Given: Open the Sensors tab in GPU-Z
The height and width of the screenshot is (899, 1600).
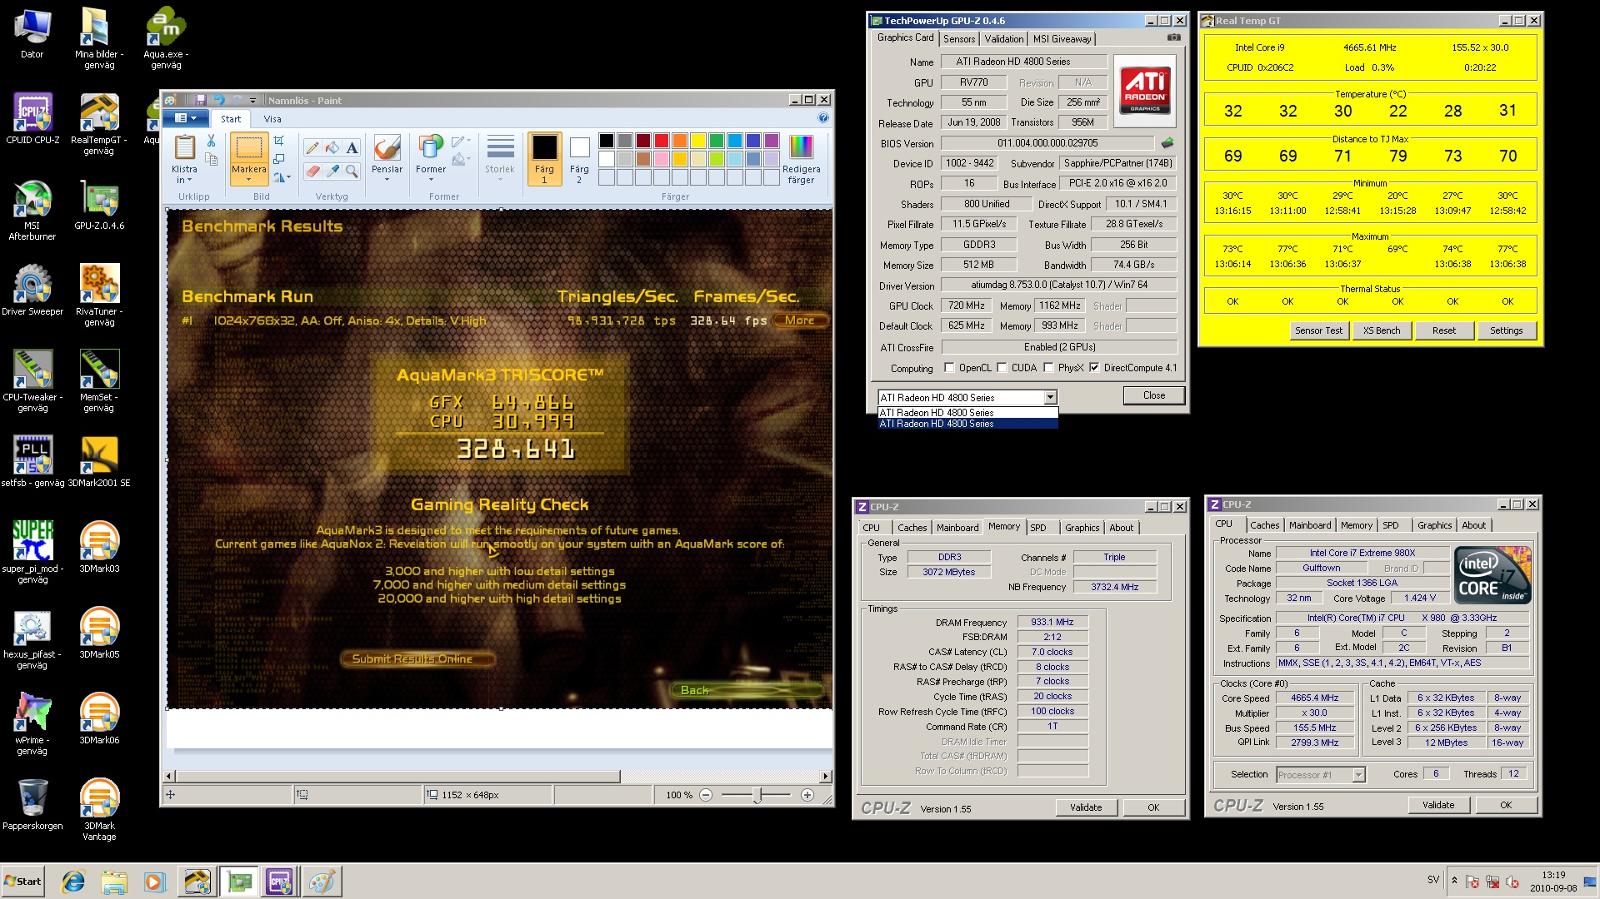Looking at the screenshot, I should 959,39.
